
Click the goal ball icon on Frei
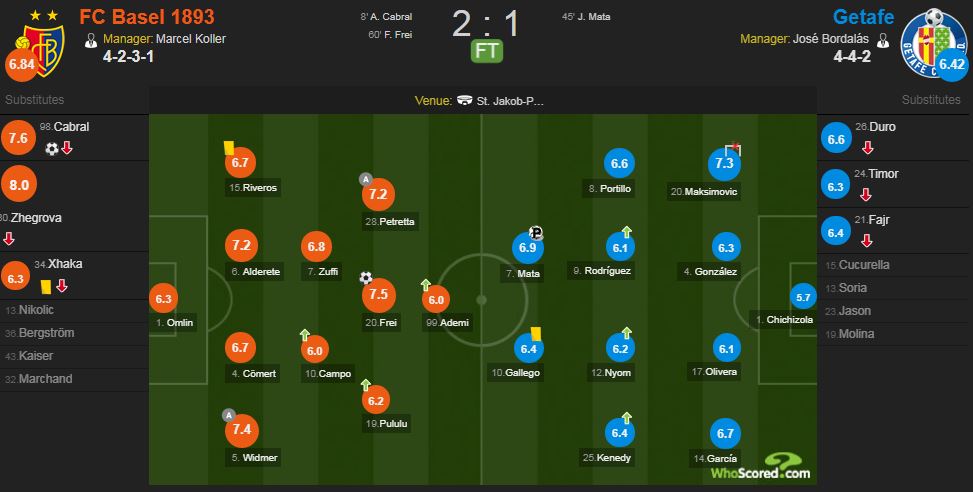(366, 278)
